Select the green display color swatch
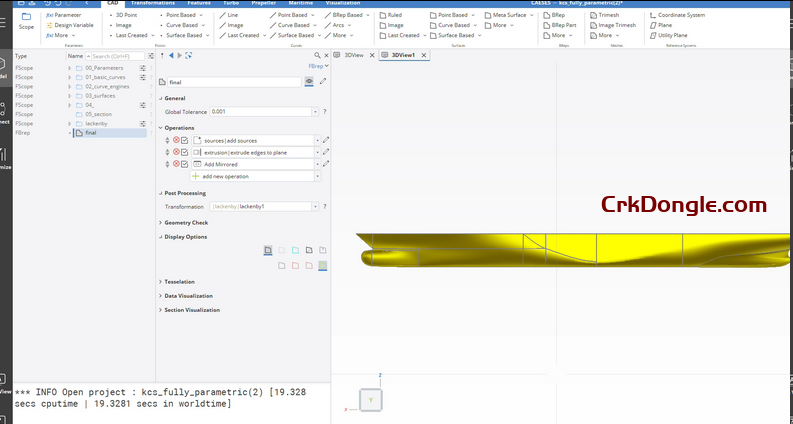Viewport: 793px width, 424px height. coord(322,265)
